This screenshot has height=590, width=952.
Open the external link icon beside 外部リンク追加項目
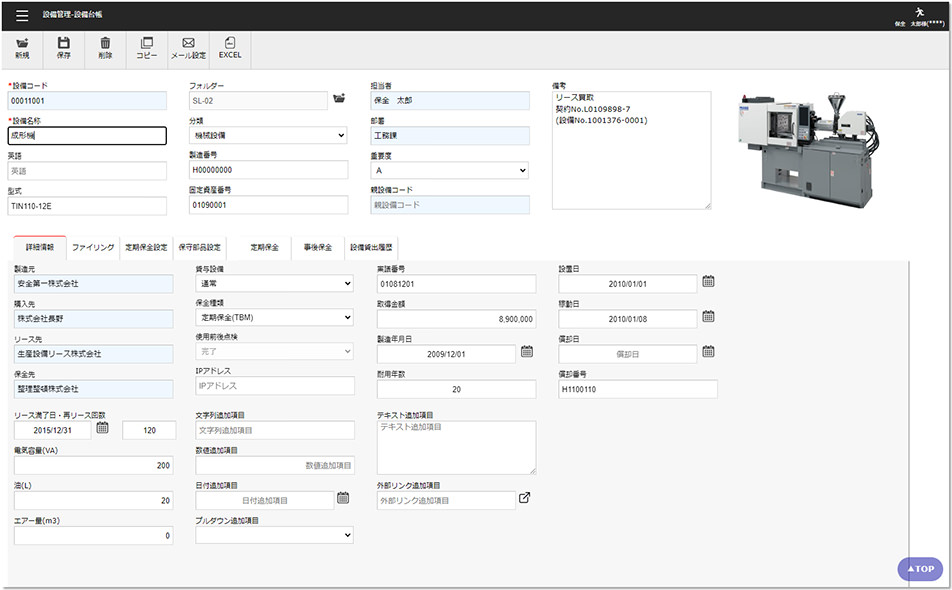click(525, 498)
